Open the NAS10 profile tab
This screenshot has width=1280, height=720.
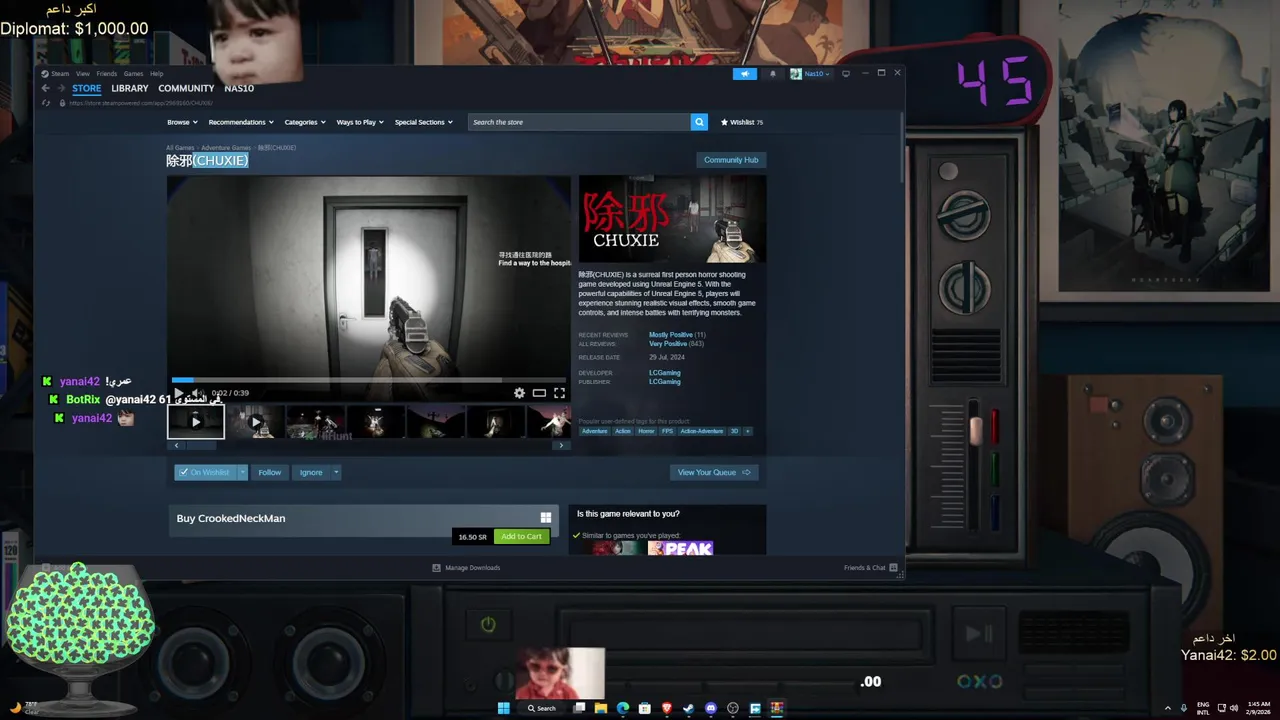[239, 88]
